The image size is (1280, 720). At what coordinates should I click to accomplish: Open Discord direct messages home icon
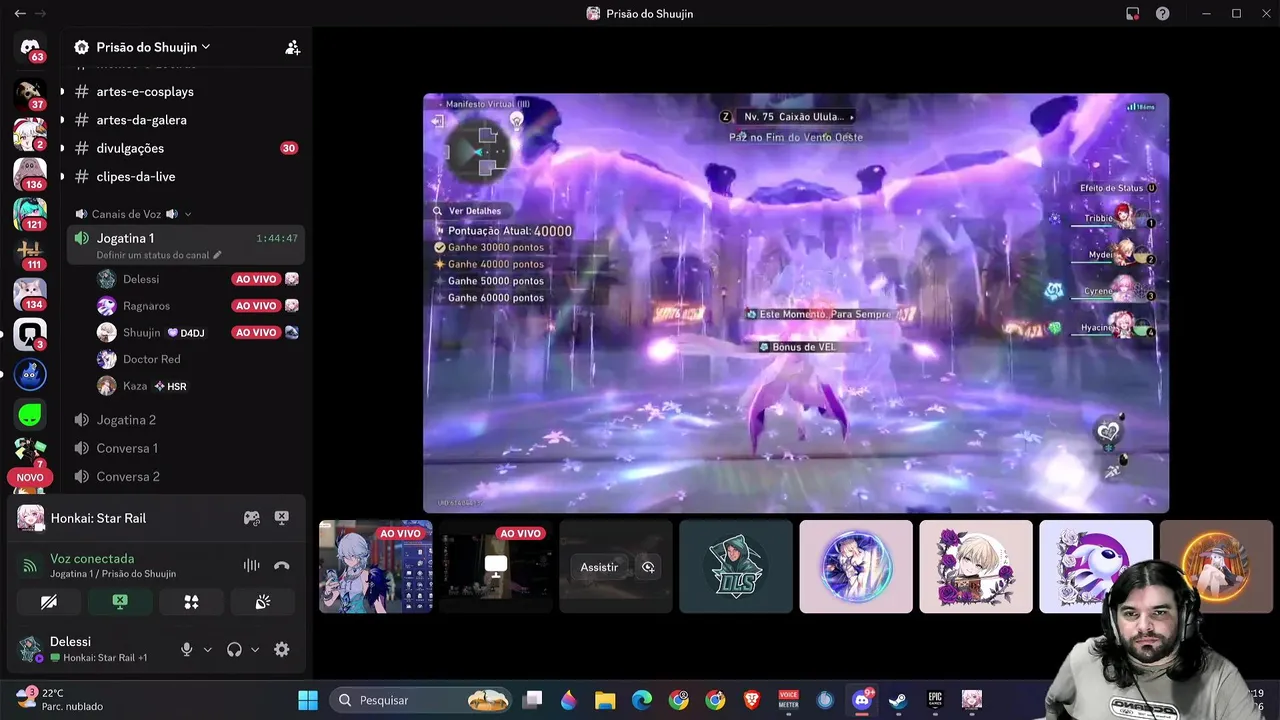[x=30, y=47]
